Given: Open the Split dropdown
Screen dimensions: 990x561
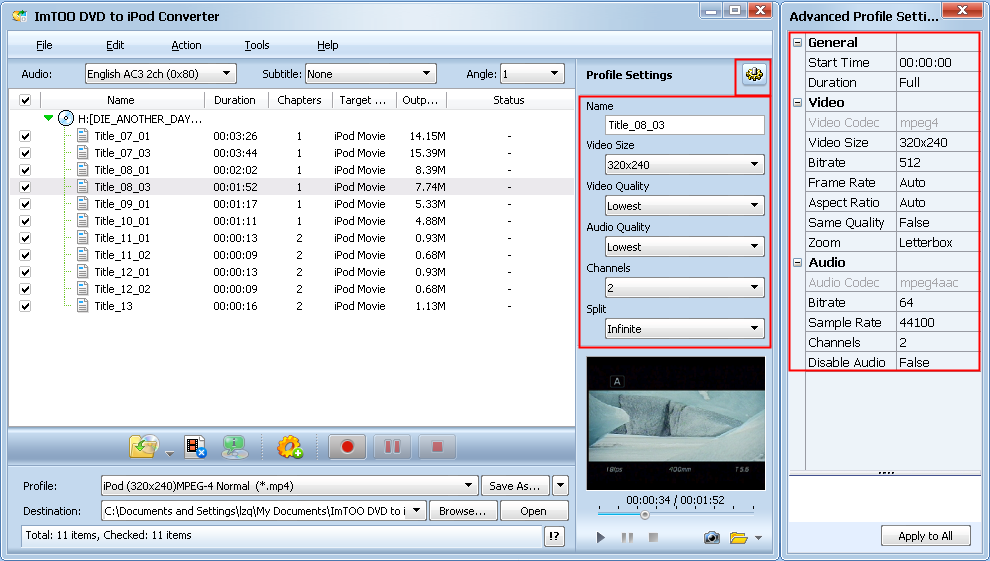Looking at the screenshot, I should [x=684, y=329].
